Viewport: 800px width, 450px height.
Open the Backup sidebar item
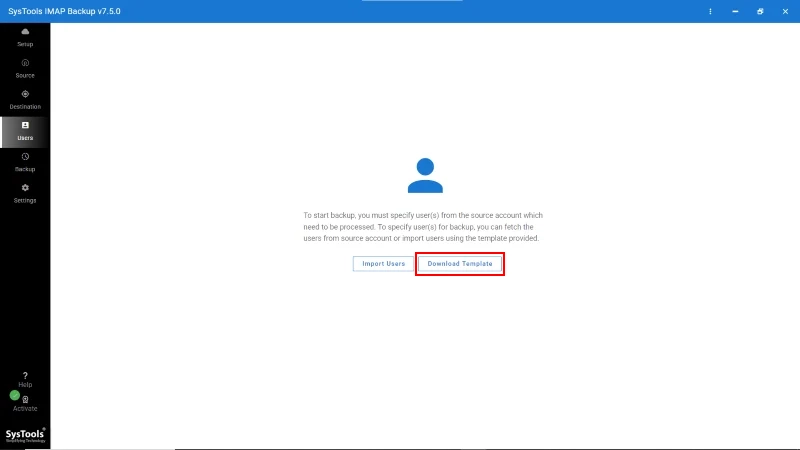tap(25, 163)
